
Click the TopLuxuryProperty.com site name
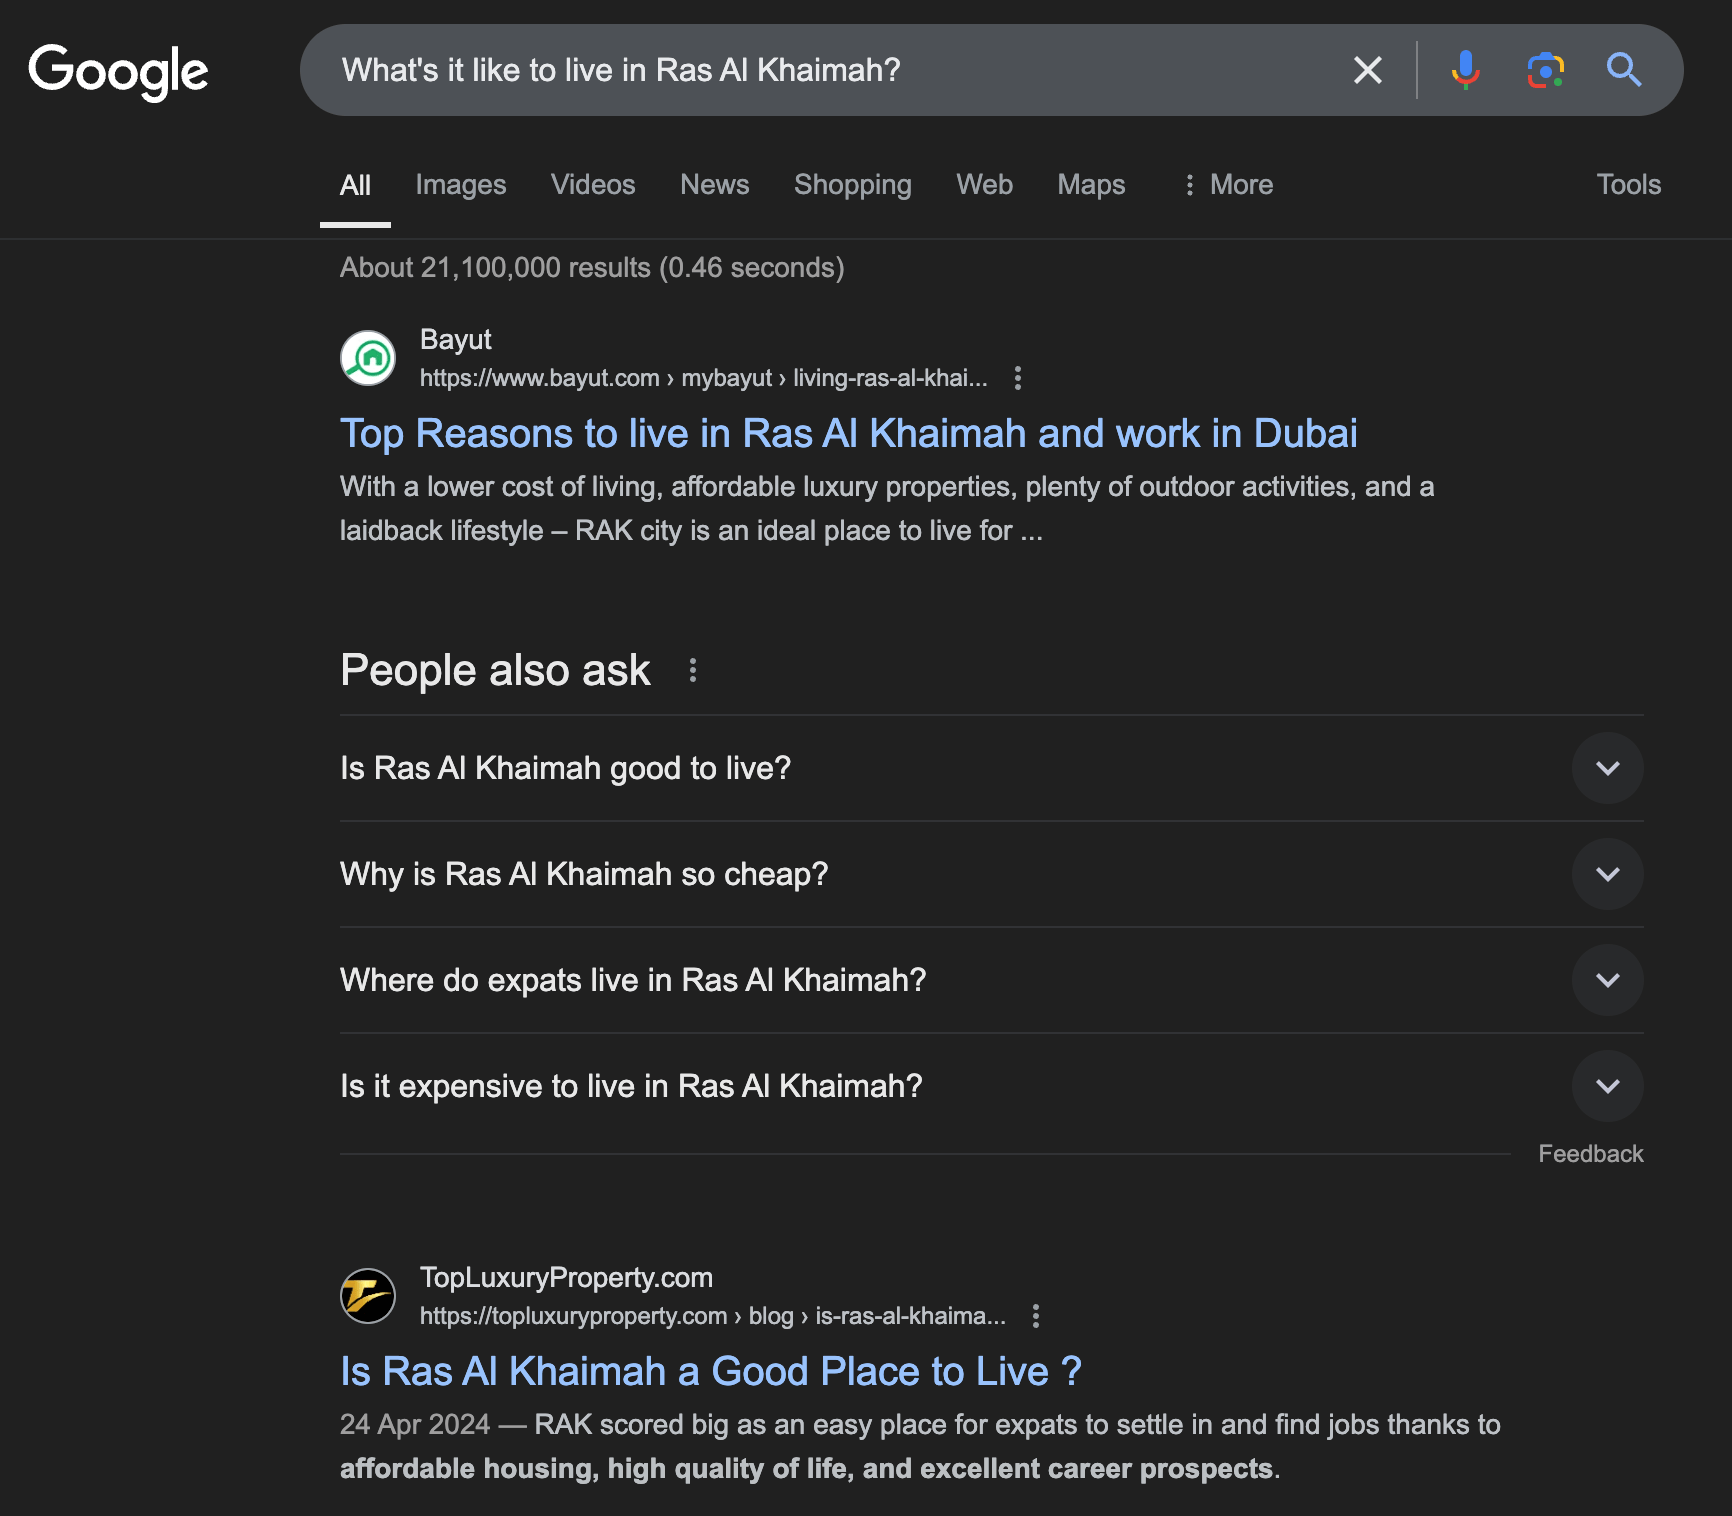[566, 1278]
